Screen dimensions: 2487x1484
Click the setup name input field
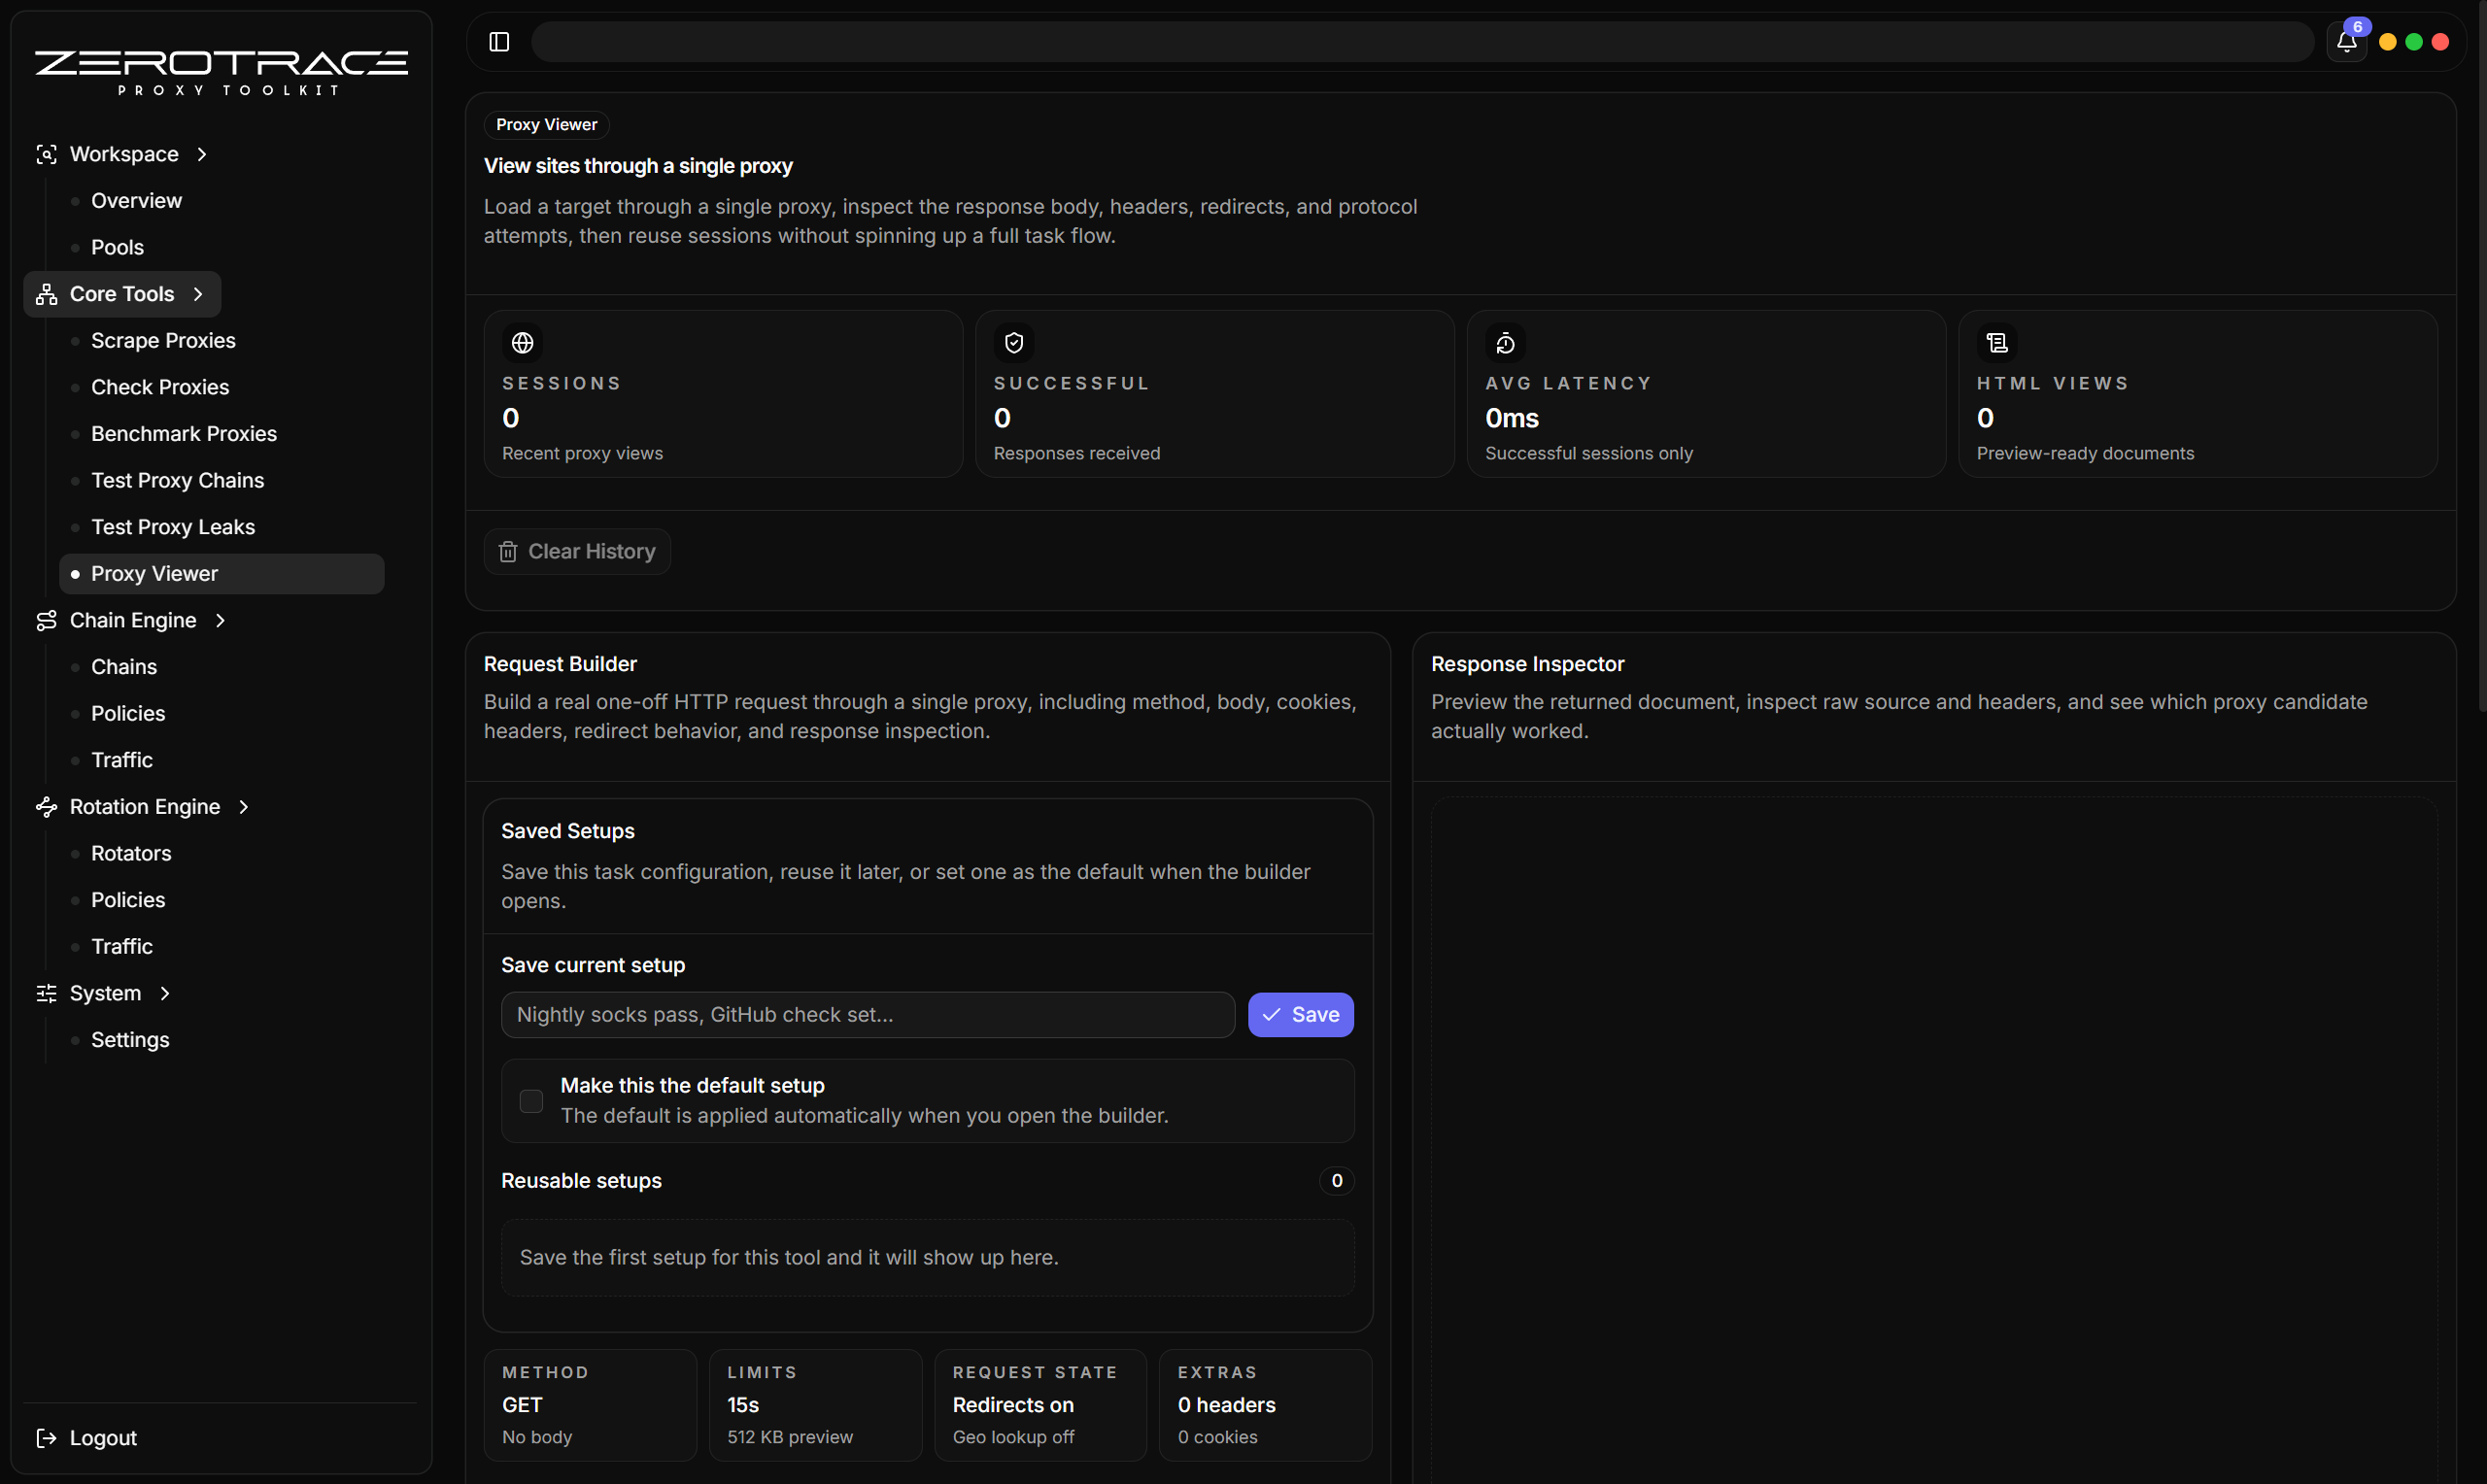[x=866, y=1014]
